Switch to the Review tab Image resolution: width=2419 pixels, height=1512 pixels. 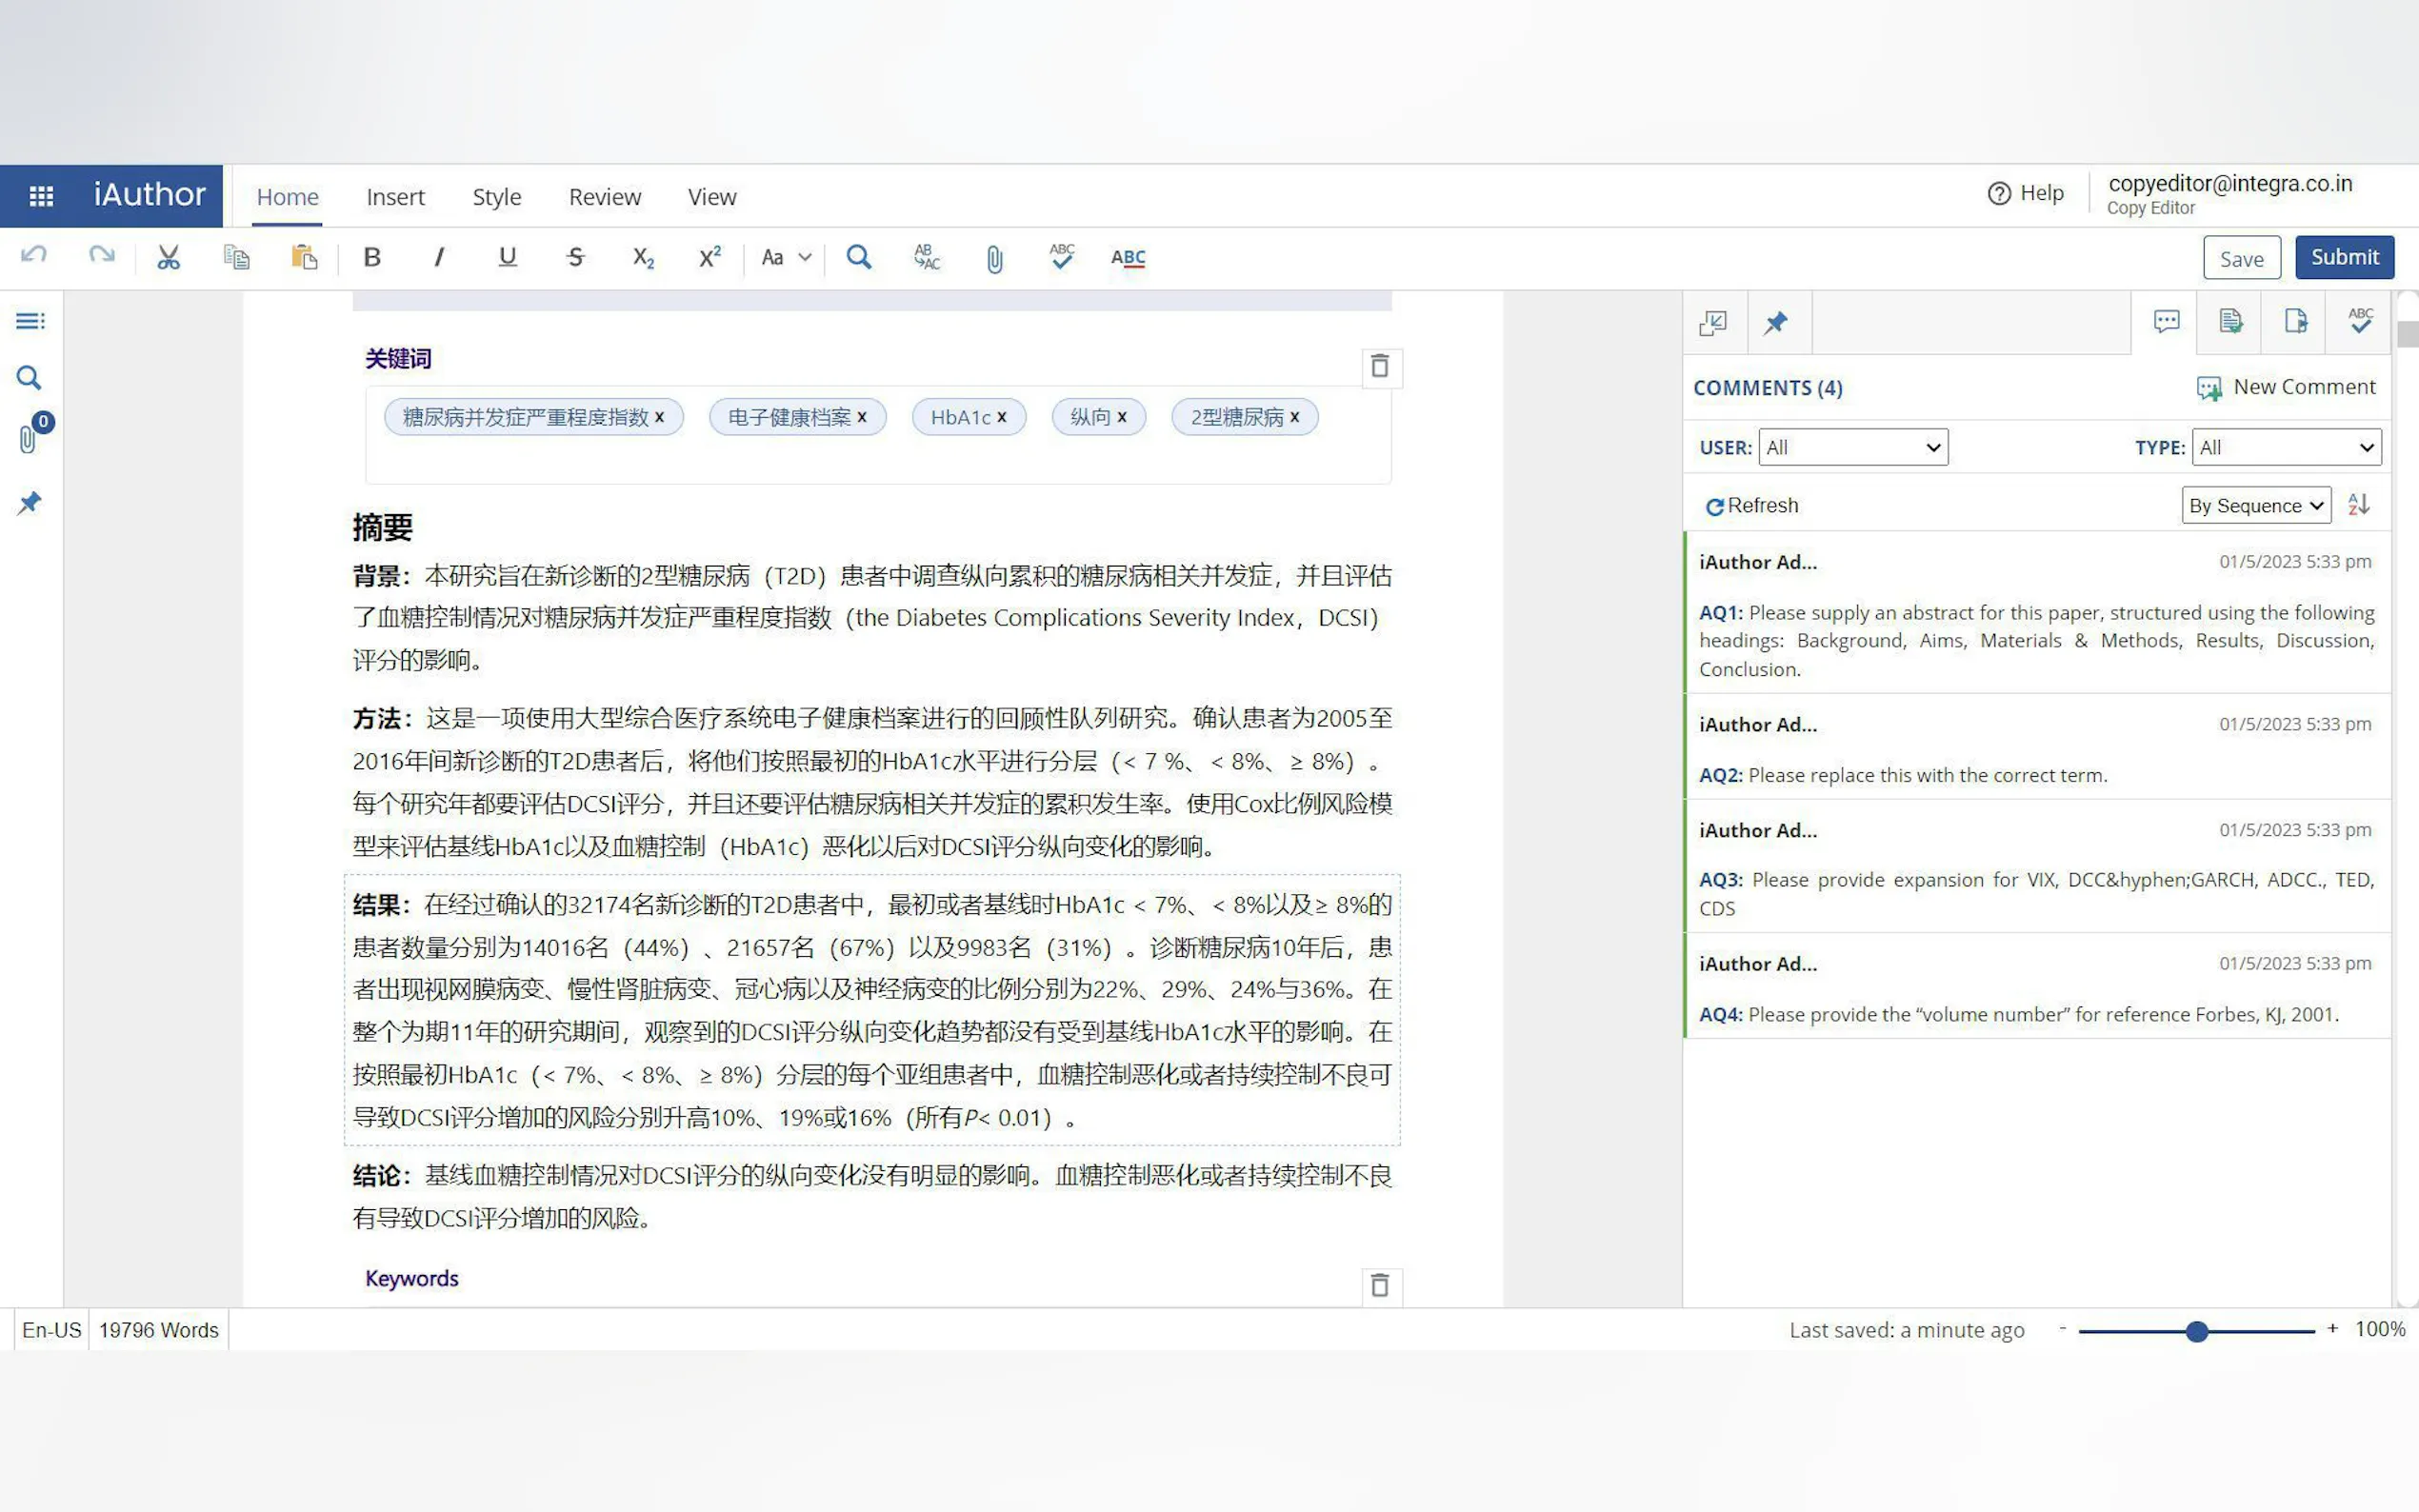pyautogui.click(x=604, y=197)
